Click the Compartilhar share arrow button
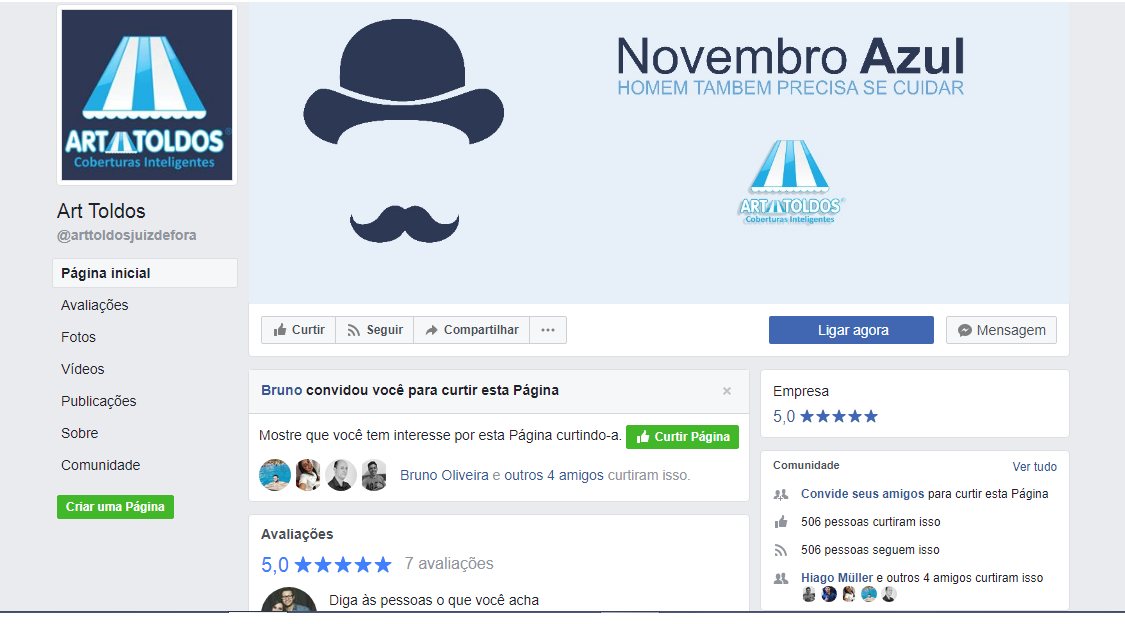The width and height of the screenshot is (1125, 624). tap(471, 330)
